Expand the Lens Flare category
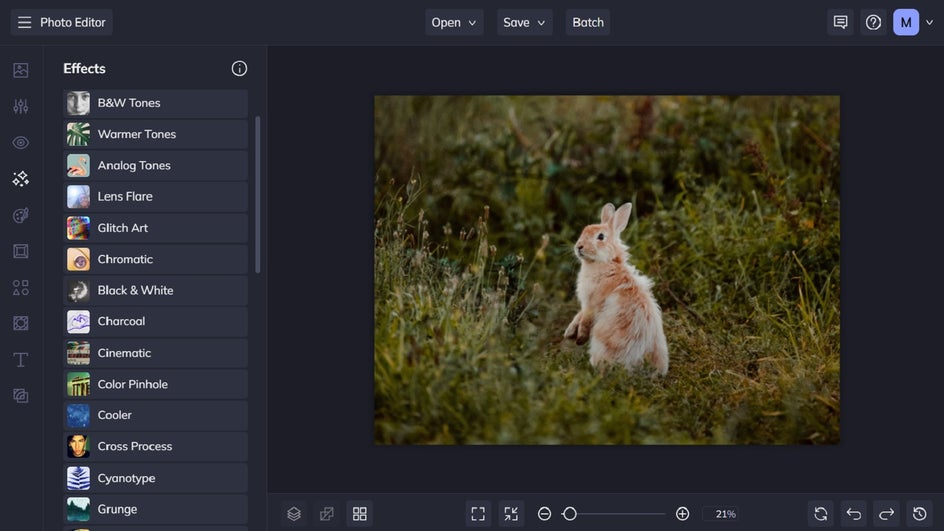Image resolution: width=944 pixels, height=531 pixels. (x=155, y=196)
